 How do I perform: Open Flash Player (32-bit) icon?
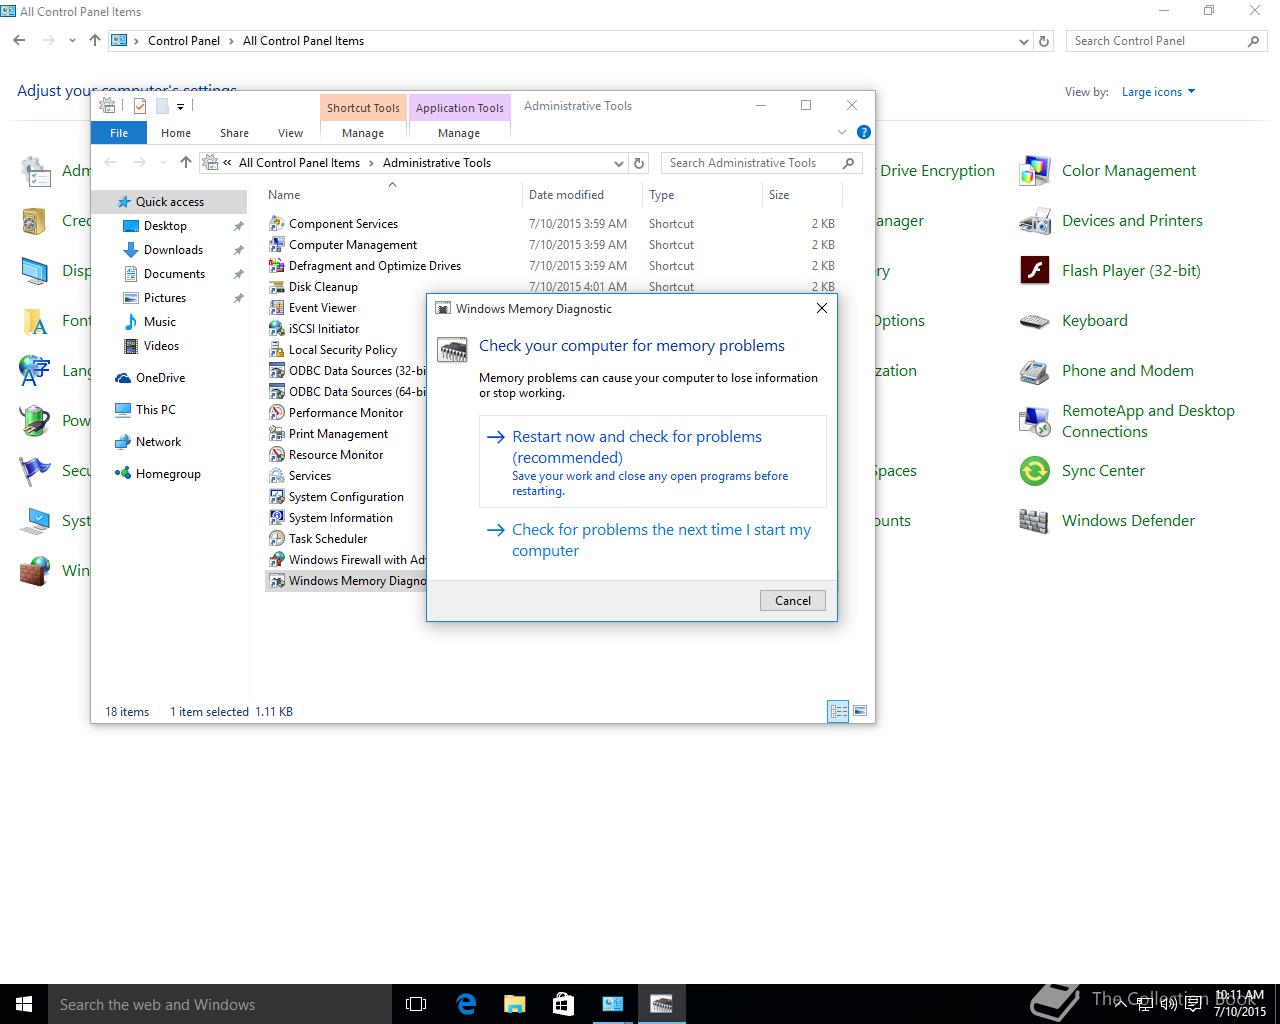coord(1034,271)
